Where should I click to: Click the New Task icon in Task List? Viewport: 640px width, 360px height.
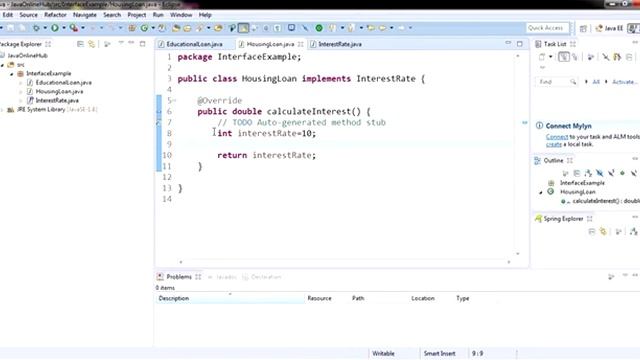pos(542,57)
